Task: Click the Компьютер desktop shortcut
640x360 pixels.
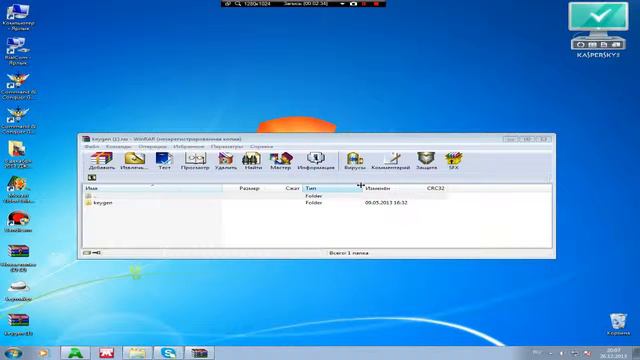Action: [x=18, y=17]
